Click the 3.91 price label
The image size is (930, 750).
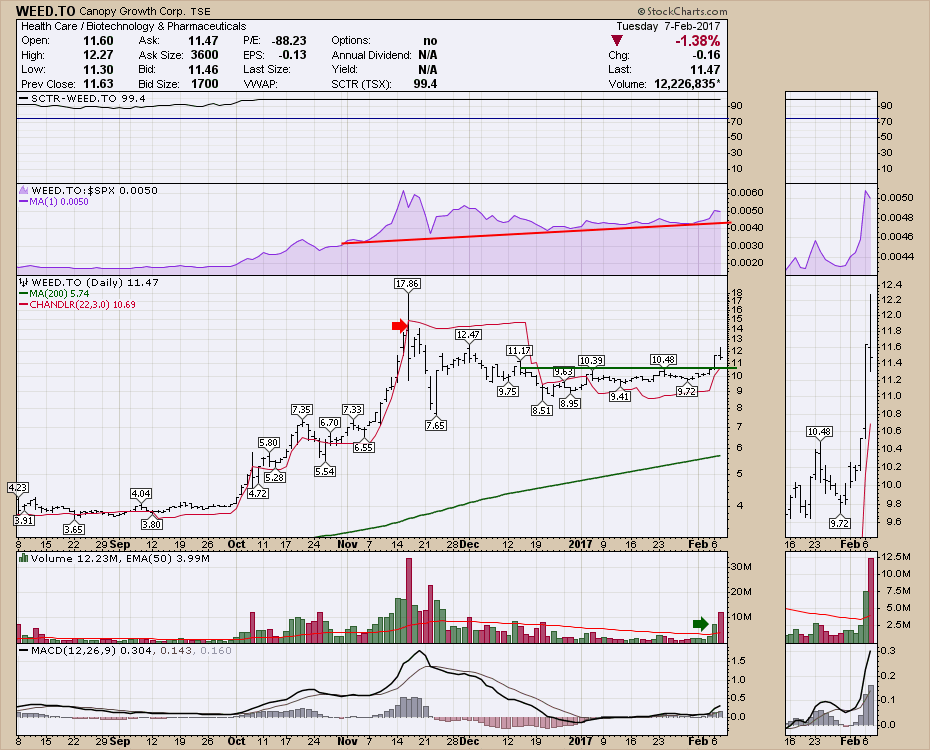pyautogui.click(x=24, y=520)
